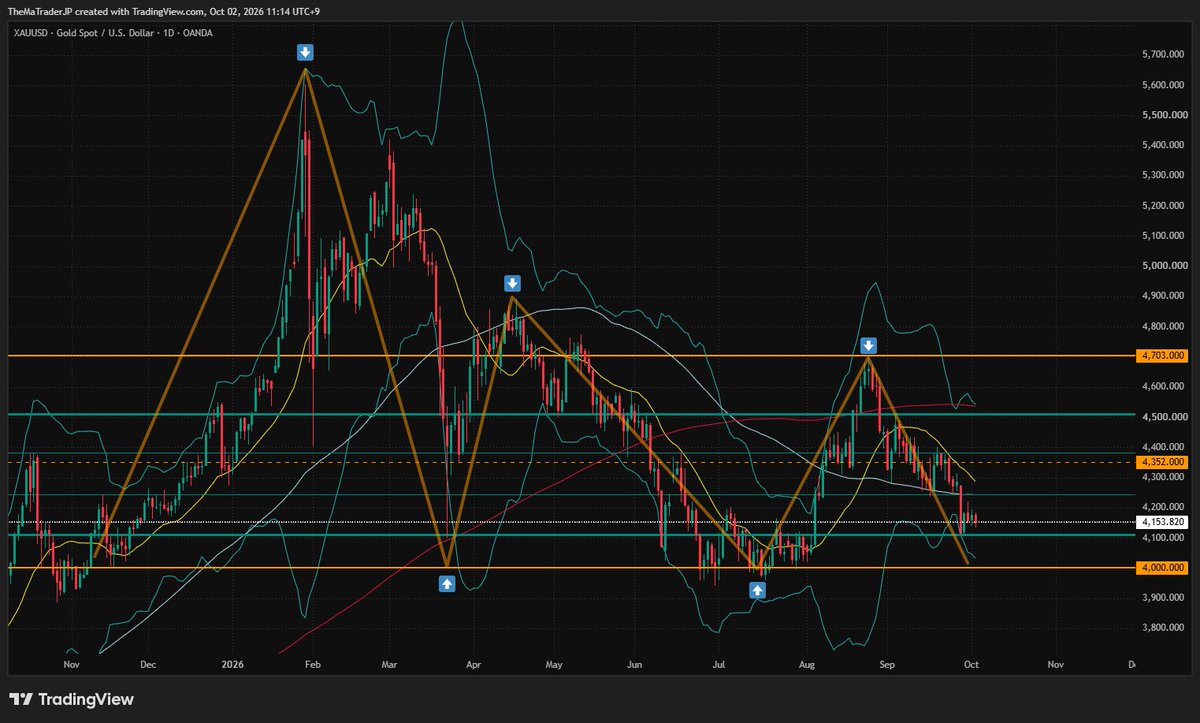
Task: Click the 5,600.000 price axis label
Action: coord(1163,85)
